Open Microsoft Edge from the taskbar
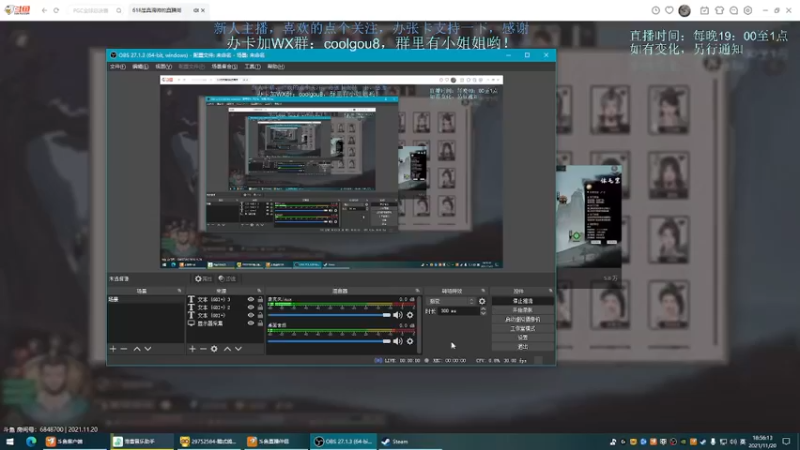Viewport: 800px width, 450px height. [31, 441]
